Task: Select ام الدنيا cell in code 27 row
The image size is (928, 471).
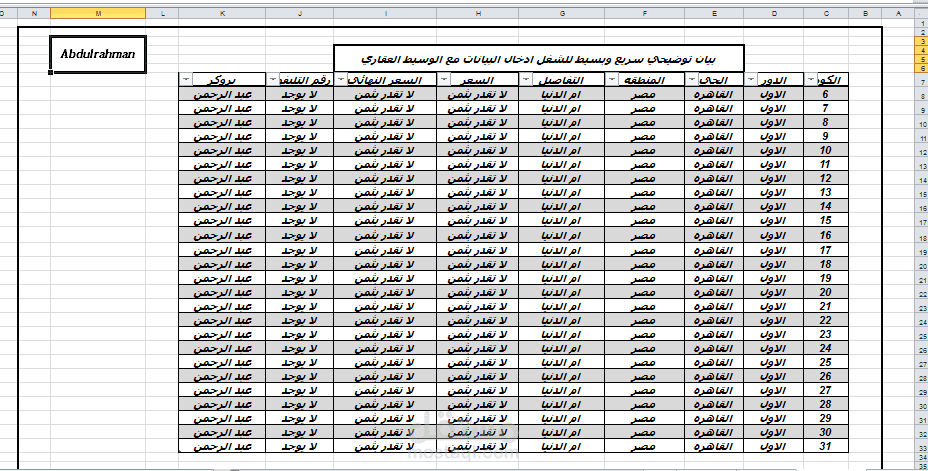Action: pyautogui.click(x=562, y=391)
